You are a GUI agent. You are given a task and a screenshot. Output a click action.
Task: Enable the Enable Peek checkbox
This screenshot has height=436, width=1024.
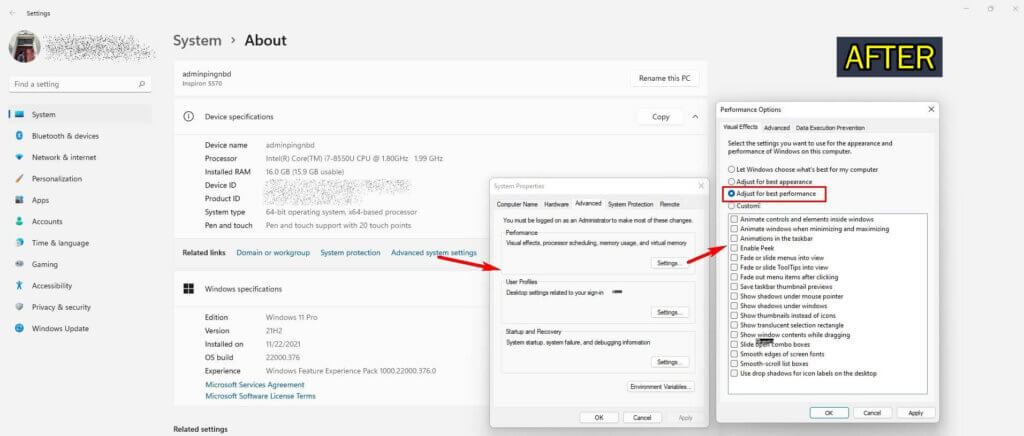click(x=735, y=248)
